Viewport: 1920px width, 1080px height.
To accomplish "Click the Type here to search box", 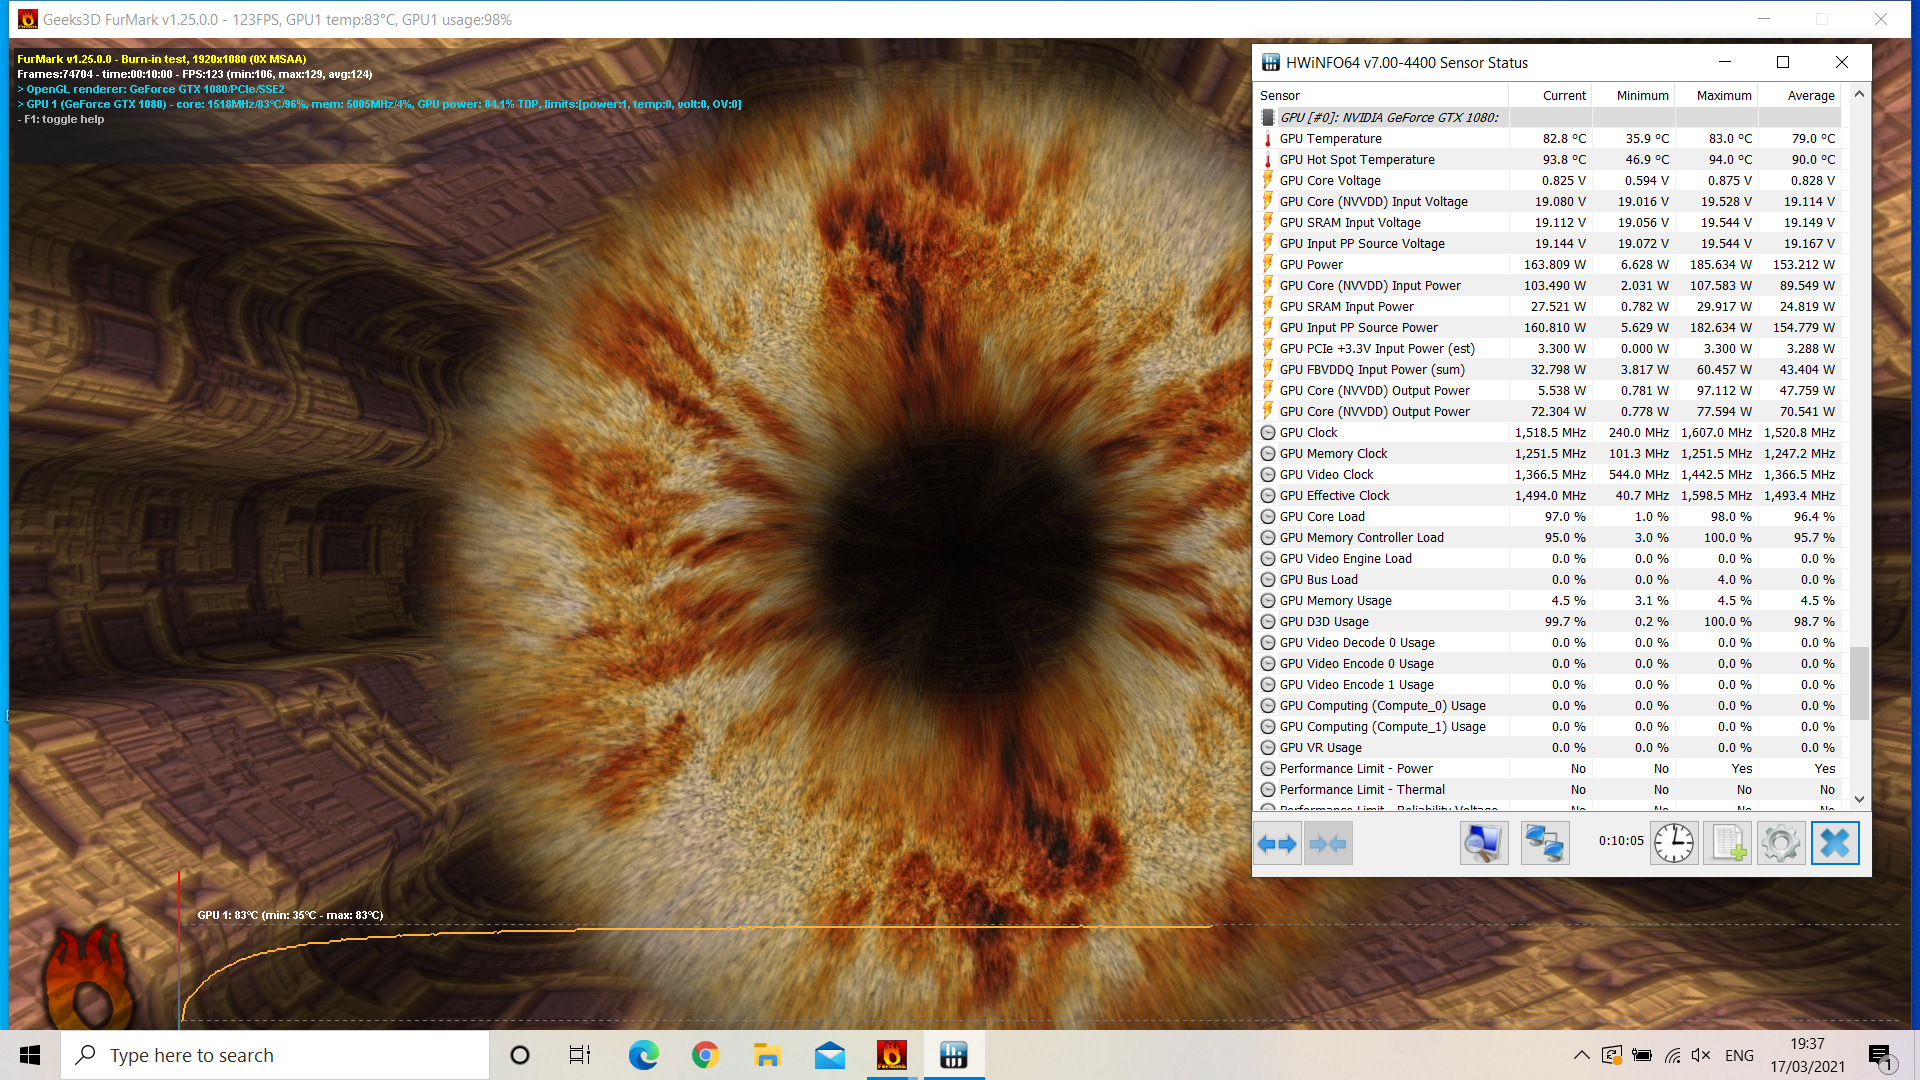I will [275, 1055].
